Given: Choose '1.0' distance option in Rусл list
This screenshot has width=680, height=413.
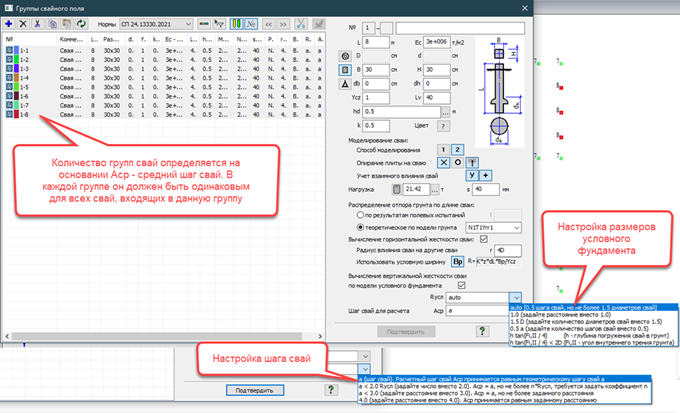Looking at the screenshot, I should click(593, 315).
